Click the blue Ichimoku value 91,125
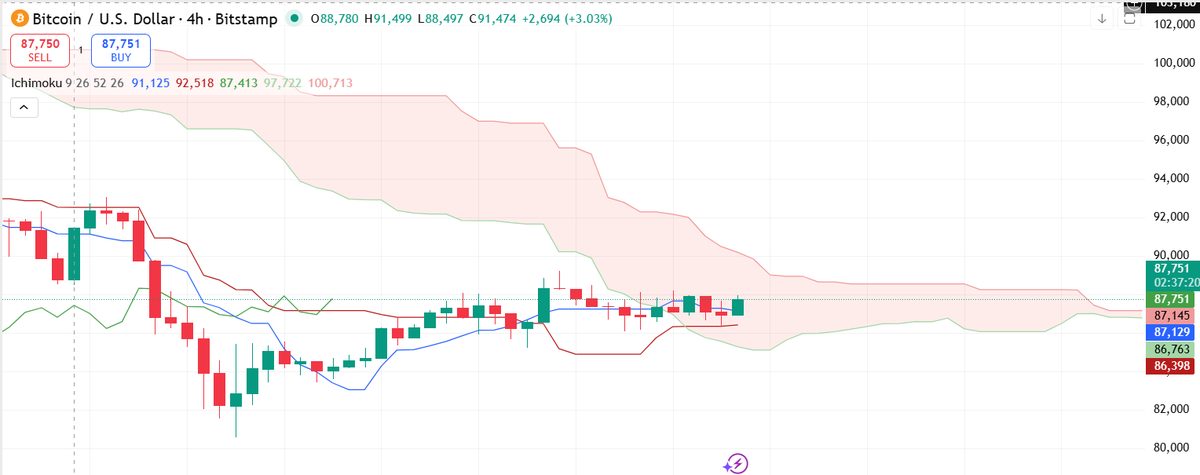 [x=150, y=83]
